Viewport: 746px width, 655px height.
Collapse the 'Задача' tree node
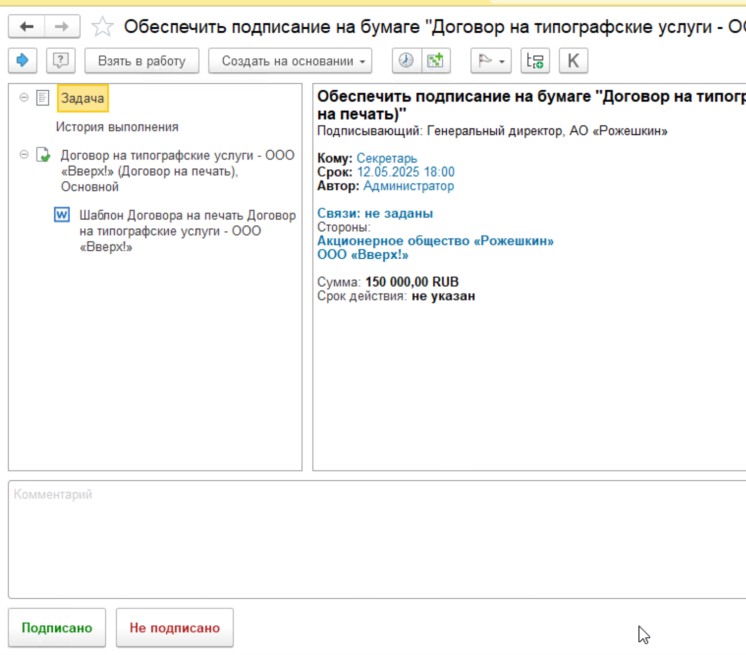click(x=23, y=97)
